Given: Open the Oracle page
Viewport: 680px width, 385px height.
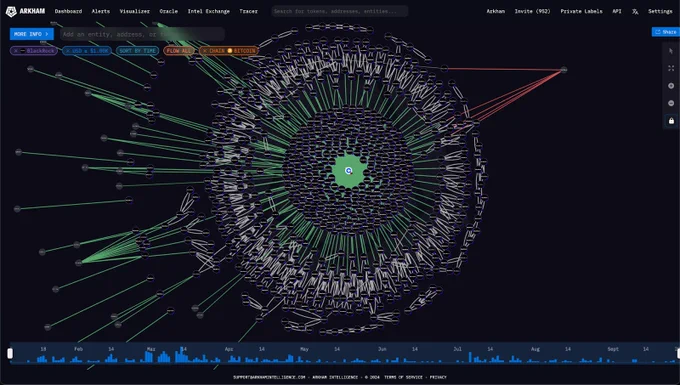Looking at the screenshot, I should (x=169, y=11).
